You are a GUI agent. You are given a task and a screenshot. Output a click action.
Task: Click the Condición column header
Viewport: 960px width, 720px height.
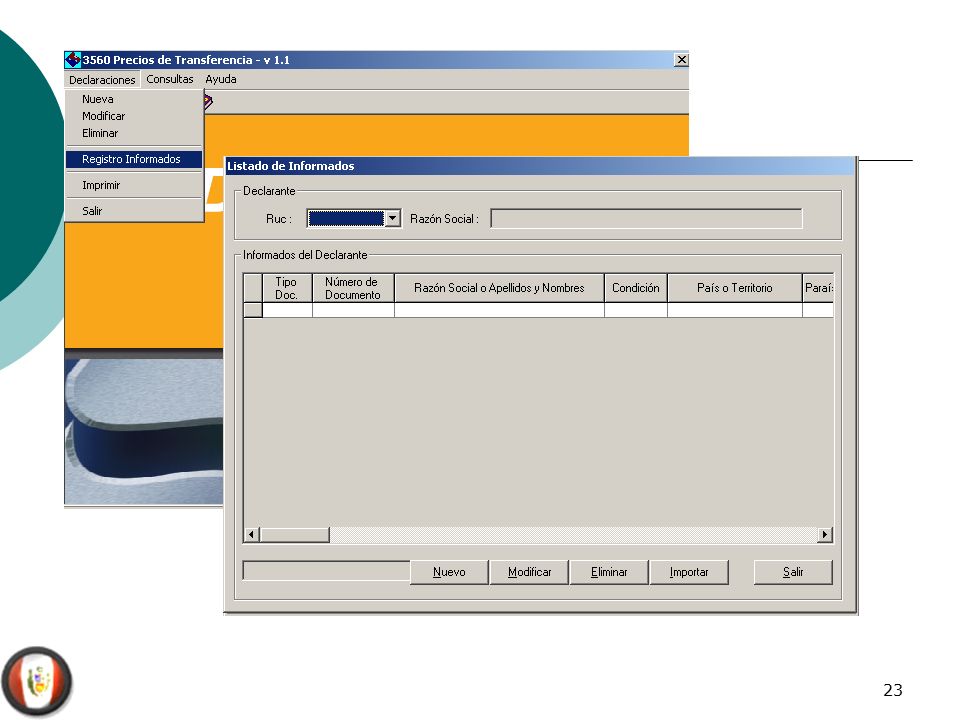click(636, 288)
